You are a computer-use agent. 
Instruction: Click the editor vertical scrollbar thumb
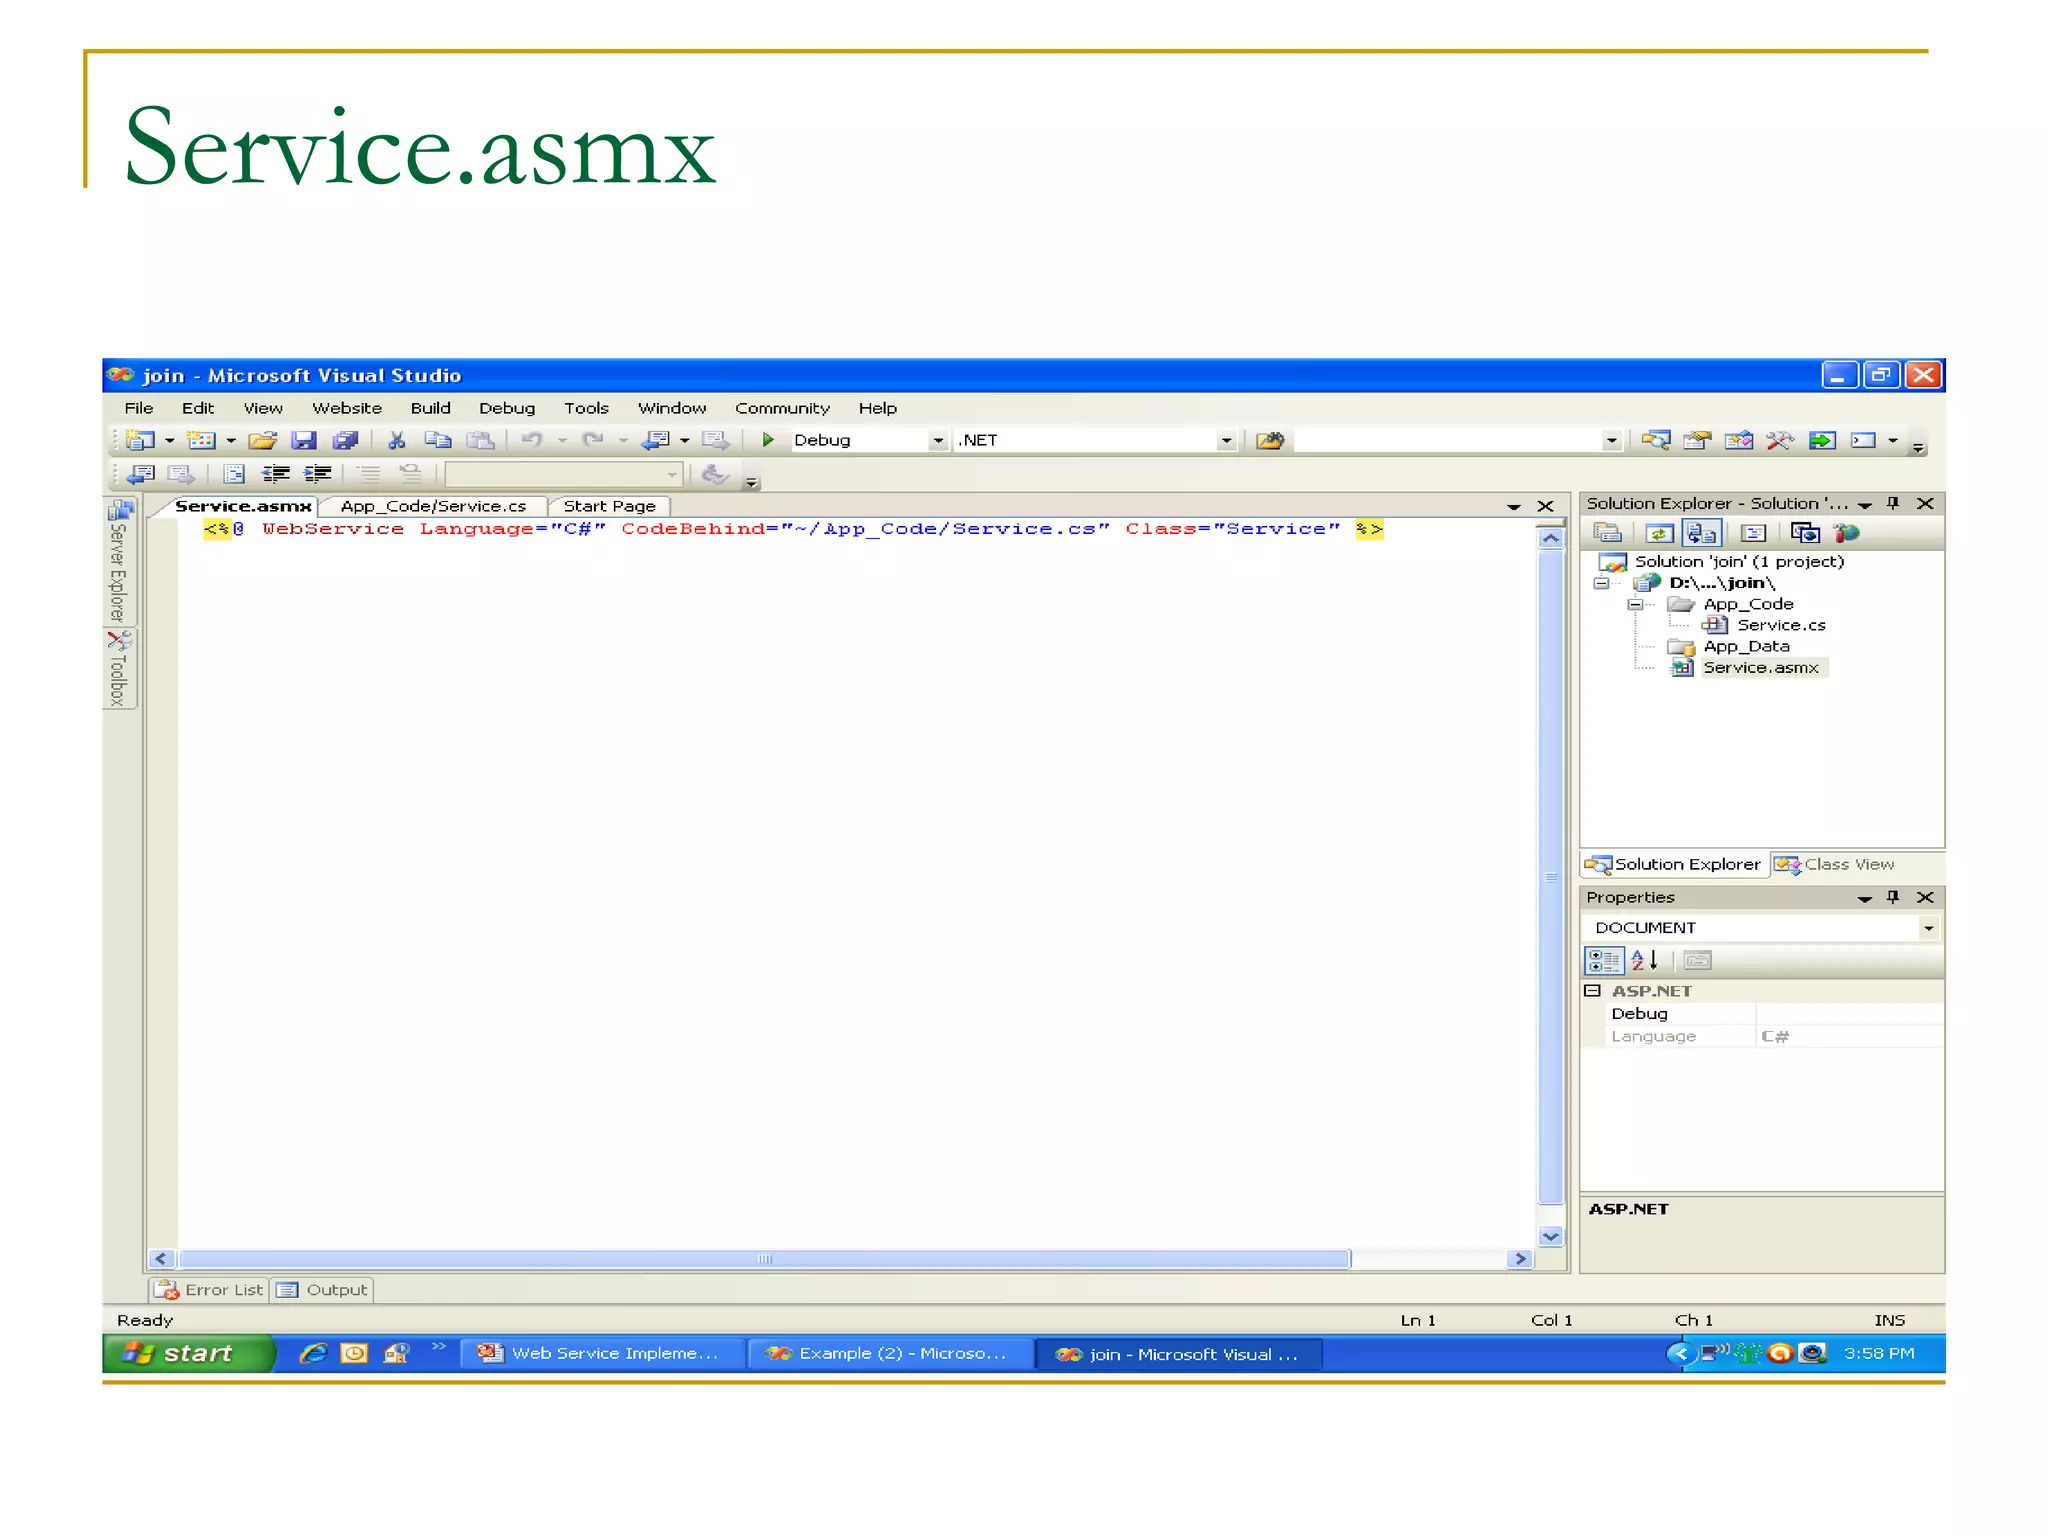(x=1551, y=877)
